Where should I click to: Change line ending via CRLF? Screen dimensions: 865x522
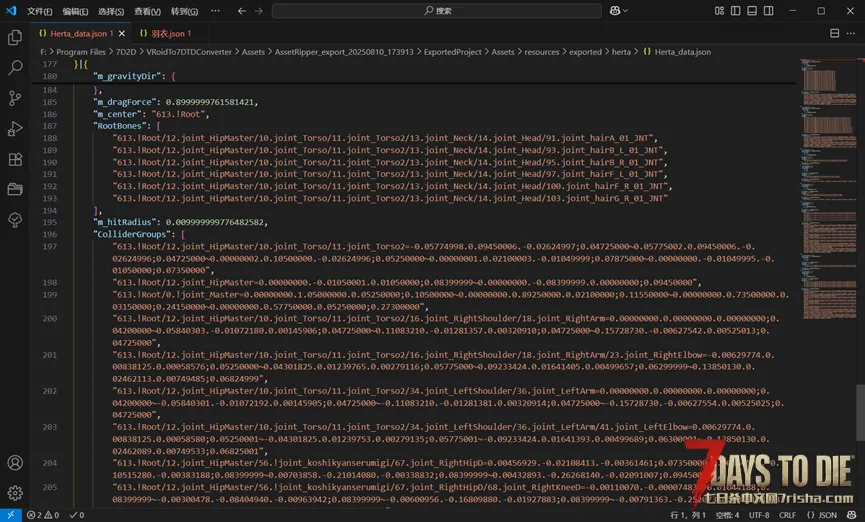(787, 515)
